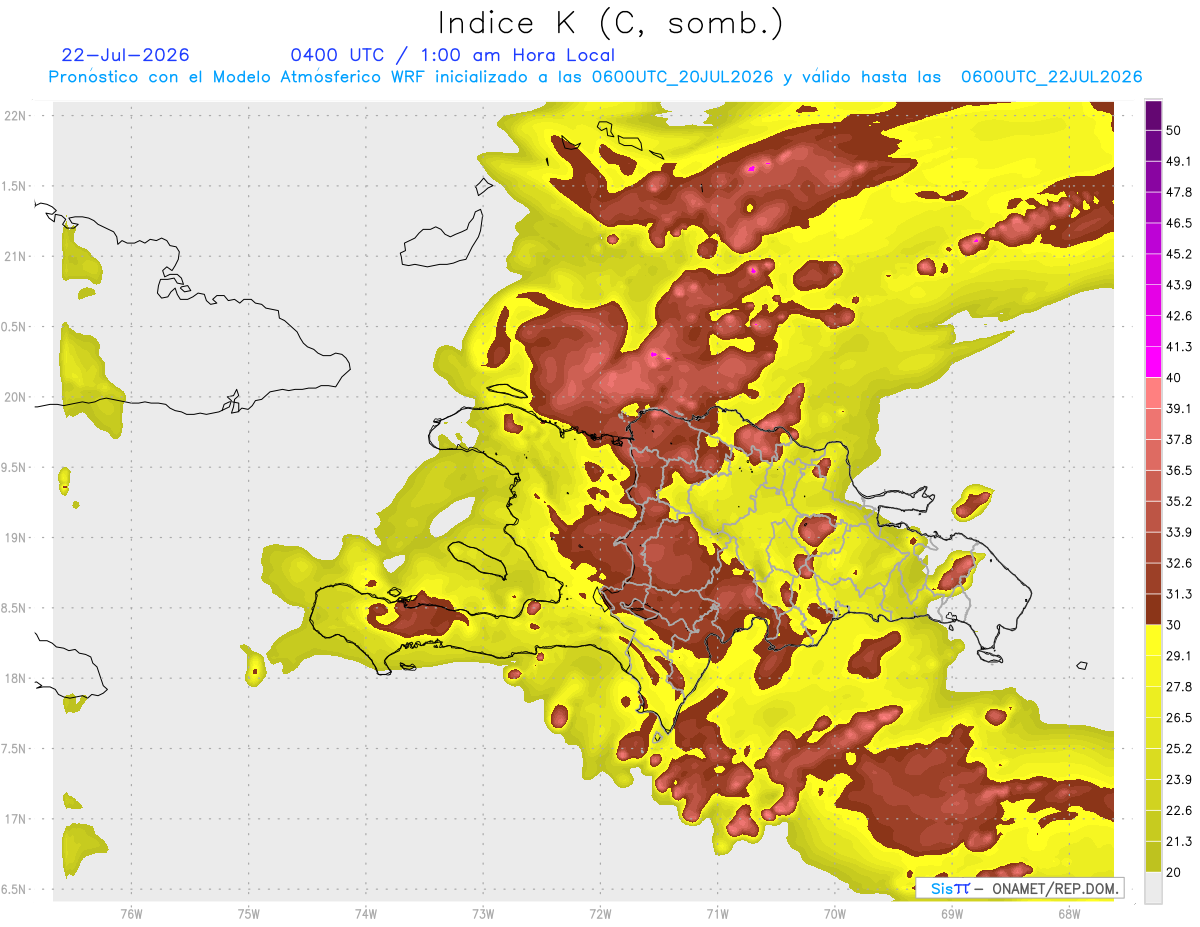Click the latitude label "22N"
Image resolution: width=1200 pixels, height=927 pixels.
17,115
